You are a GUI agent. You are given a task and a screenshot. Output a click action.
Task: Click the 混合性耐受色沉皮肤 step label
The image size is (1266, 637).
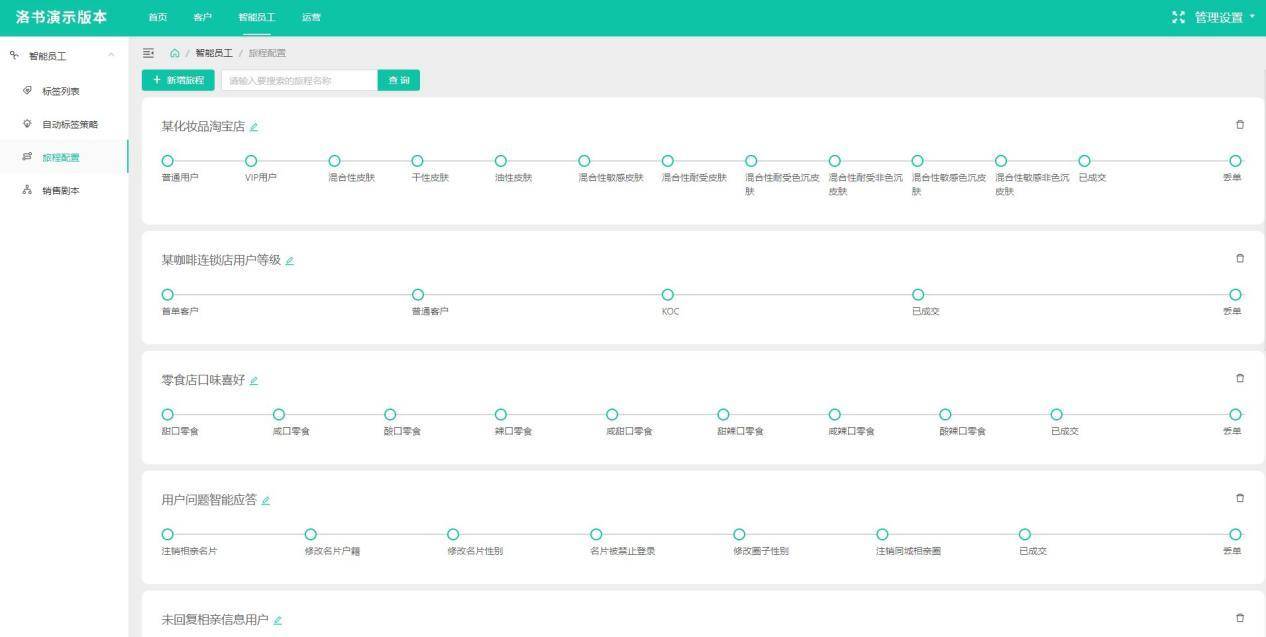(x=782, y=184)
